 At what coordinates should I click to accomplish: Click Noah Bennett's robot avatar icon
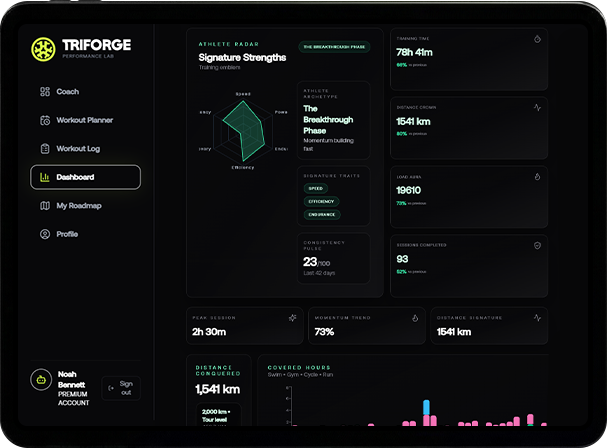[x=41, y=381]
